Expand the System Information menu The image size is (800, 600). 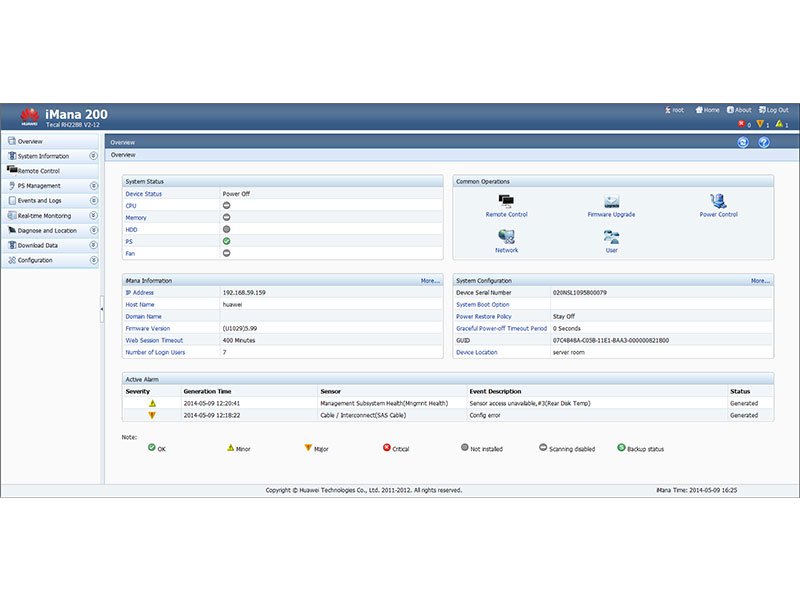(93, 156)
